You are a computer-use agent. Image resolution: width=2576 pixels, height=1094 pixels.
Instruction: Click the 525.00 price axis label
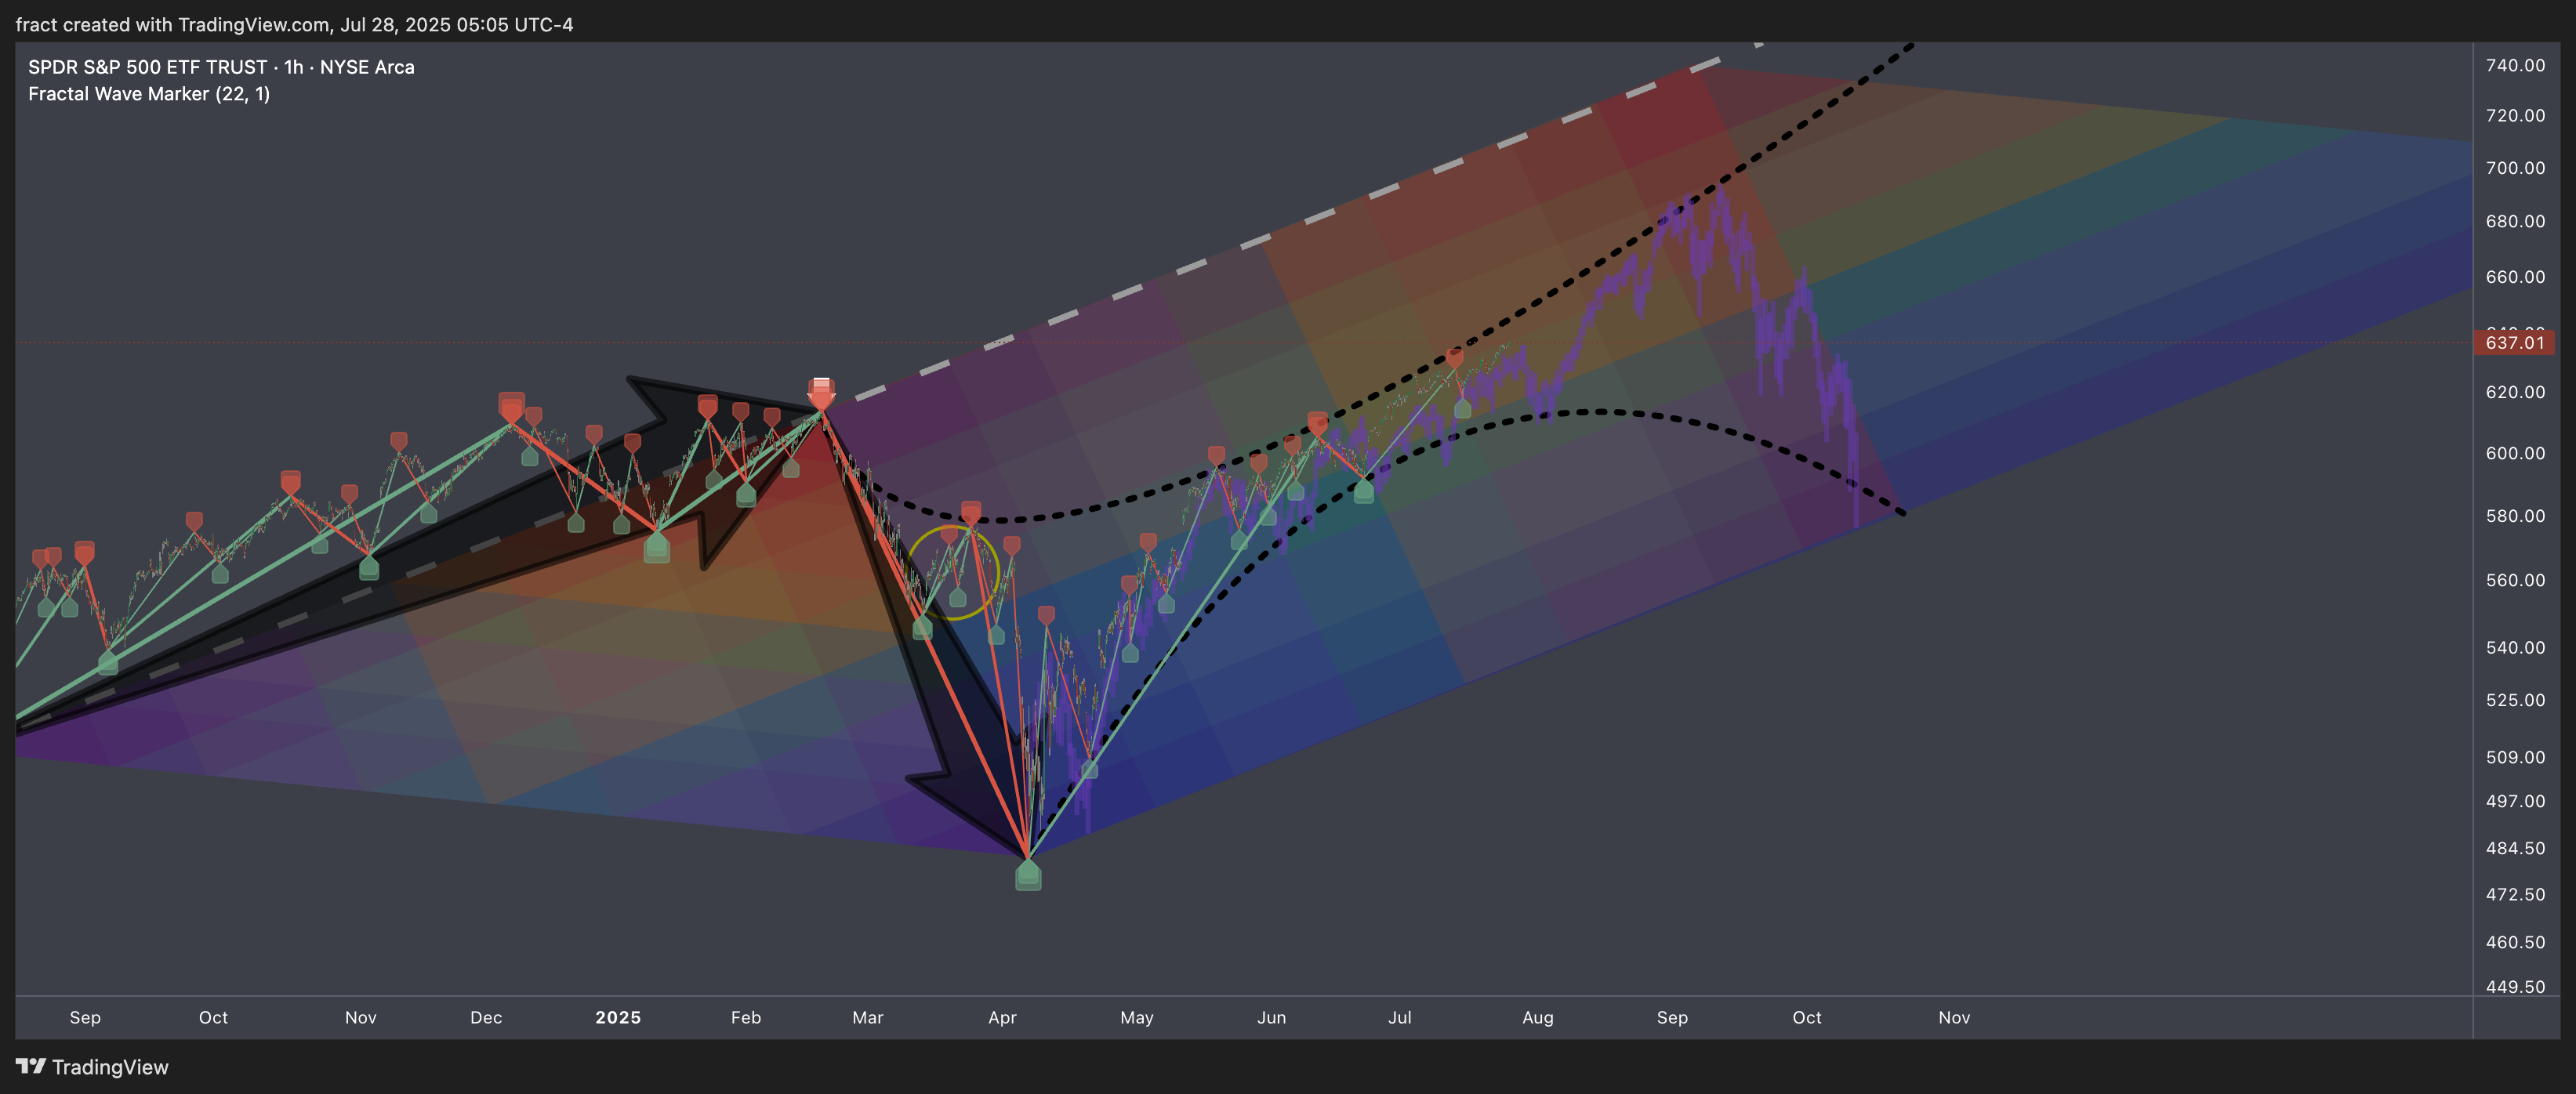pyautogui.click(x=2515, y=699)
